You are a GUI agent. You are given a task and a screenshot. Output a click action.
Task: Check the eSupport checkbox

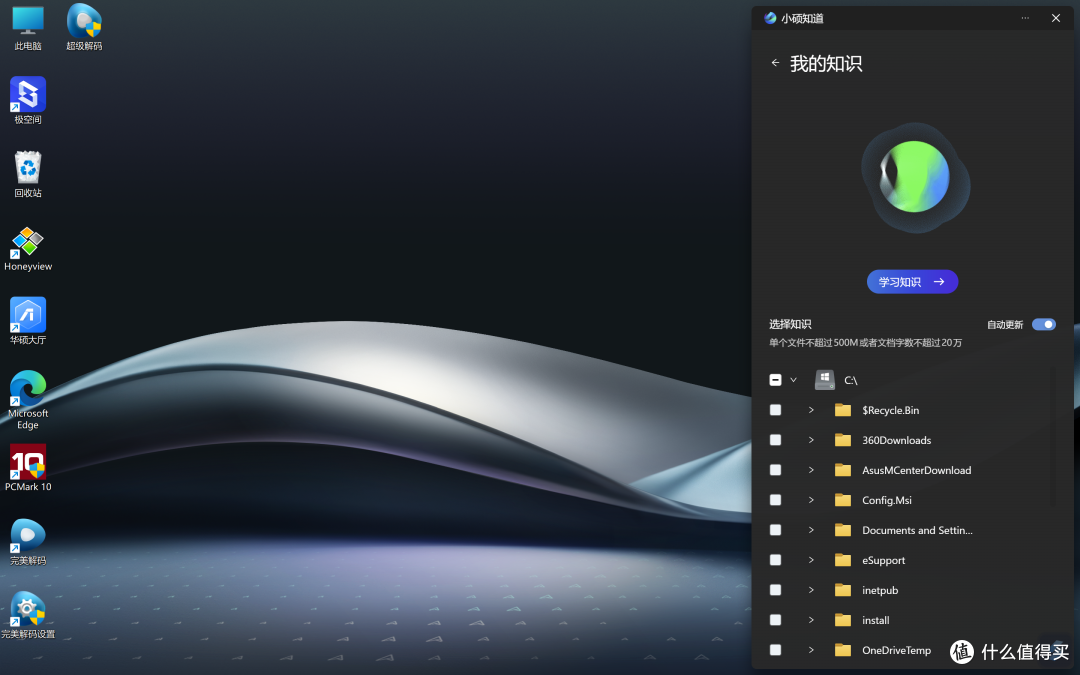click(775, 560)
